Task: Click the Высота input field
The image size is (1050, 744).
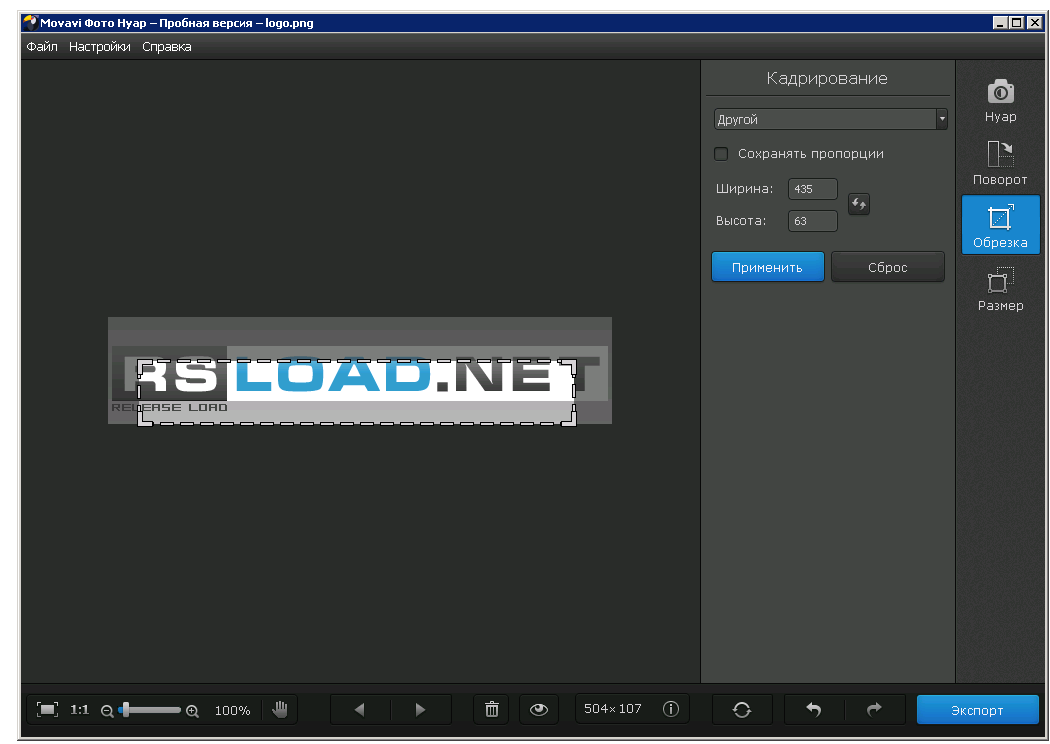Action: [812, 221]
